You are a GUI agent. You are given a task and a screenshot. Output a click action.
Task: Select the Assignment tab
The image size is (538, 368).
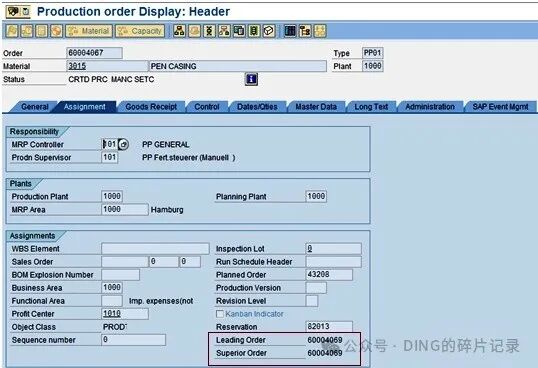84,107
